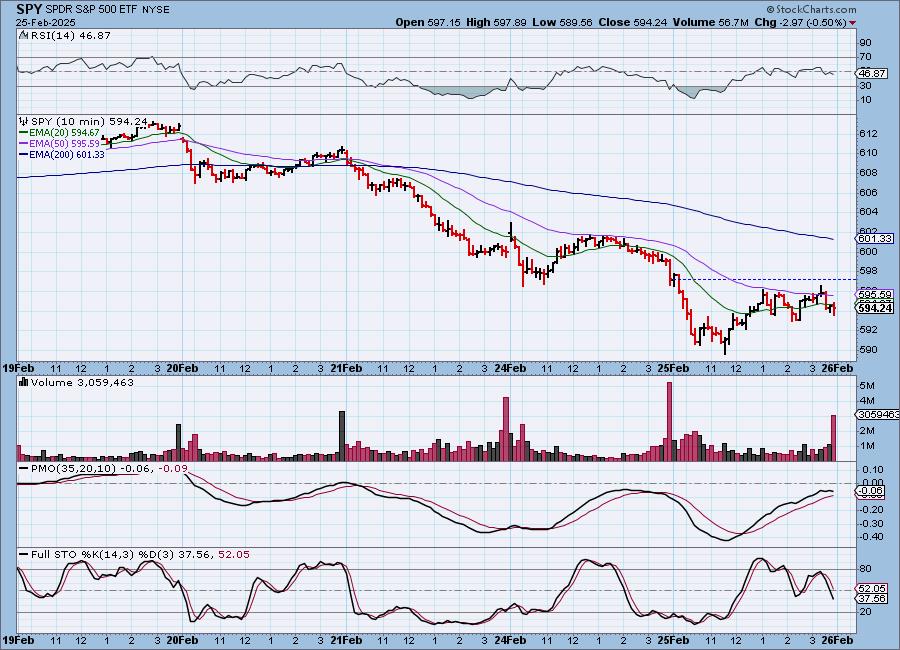Click the -0.40 PMO axis label

click(x=871, y=537)
